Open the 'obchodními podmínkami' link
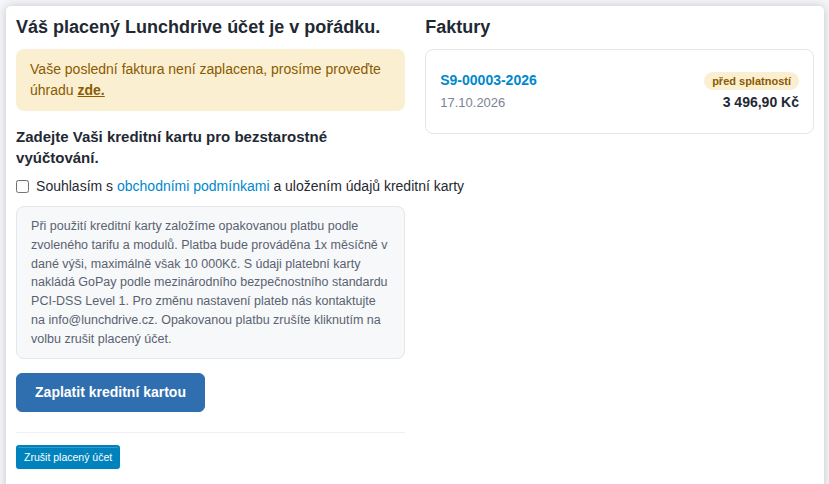Screen dimensions: 829x484 [x=194, y=186]
